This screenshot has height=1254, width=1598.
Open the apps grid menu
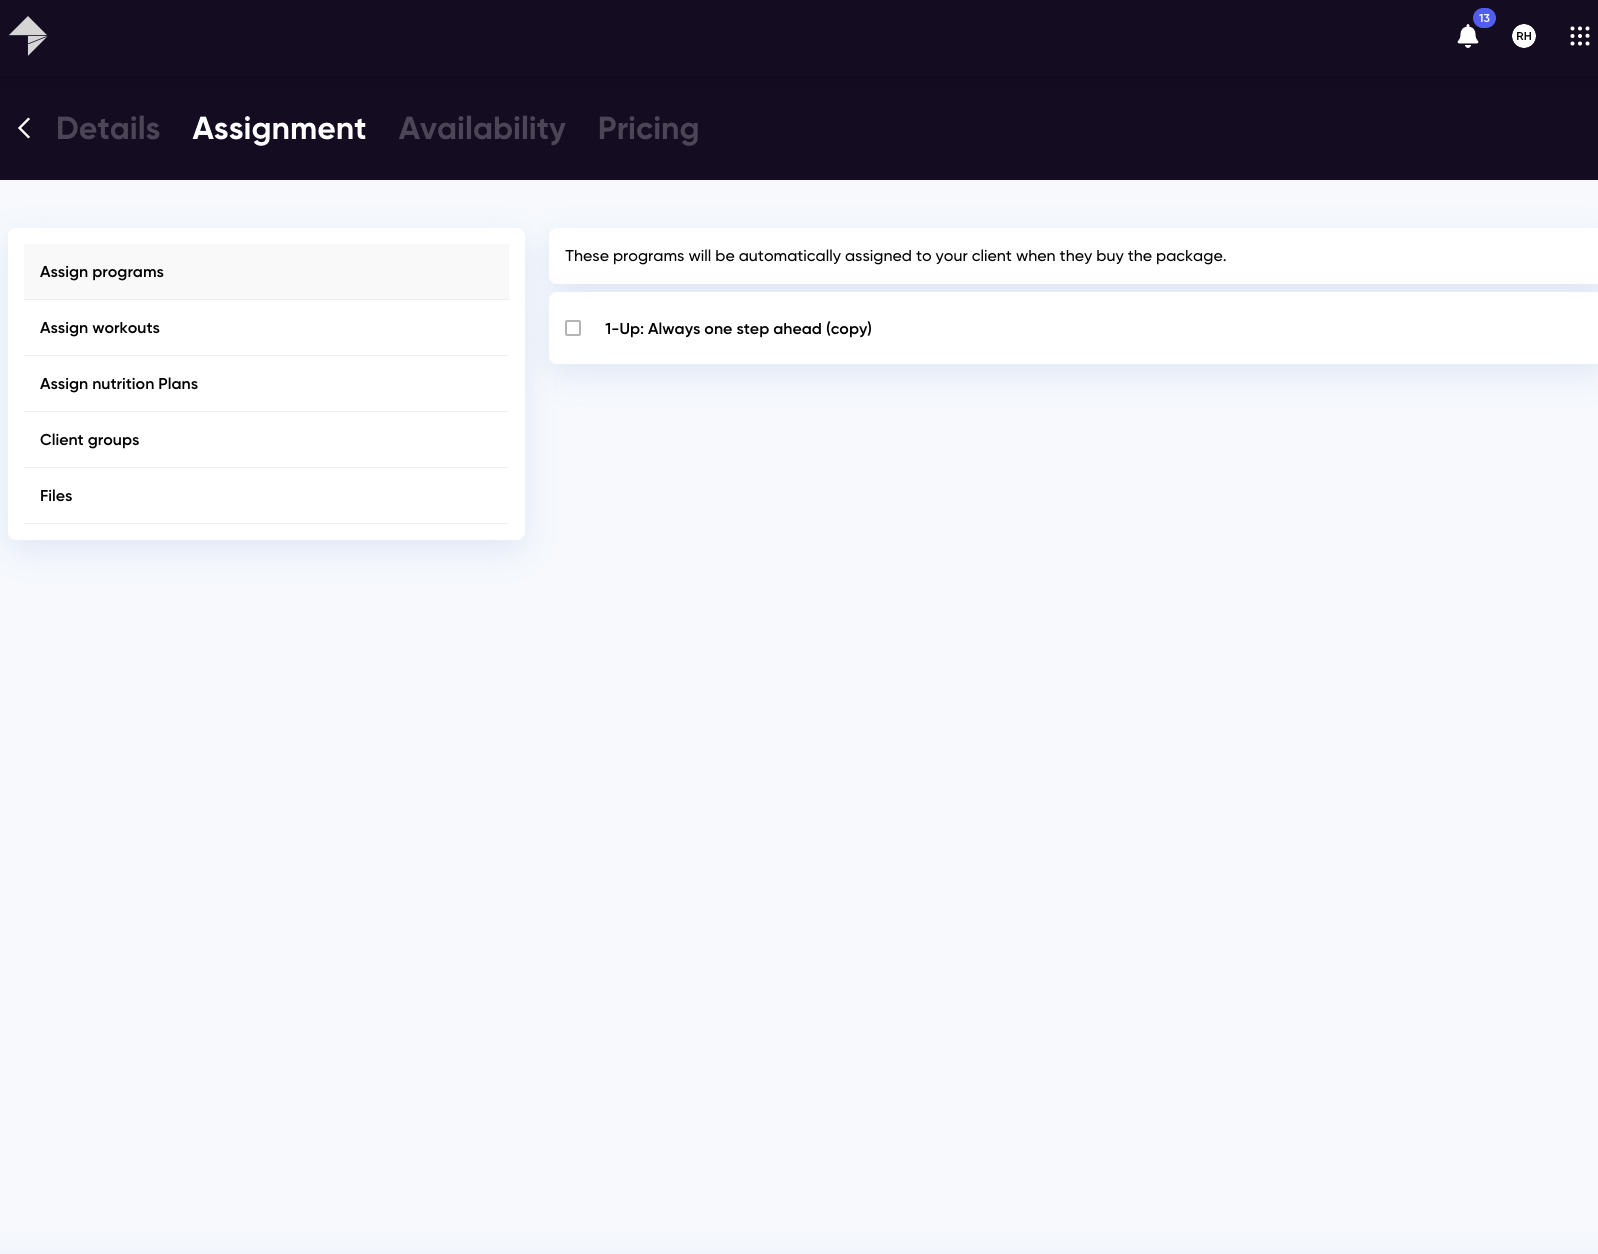(1579, 36)
